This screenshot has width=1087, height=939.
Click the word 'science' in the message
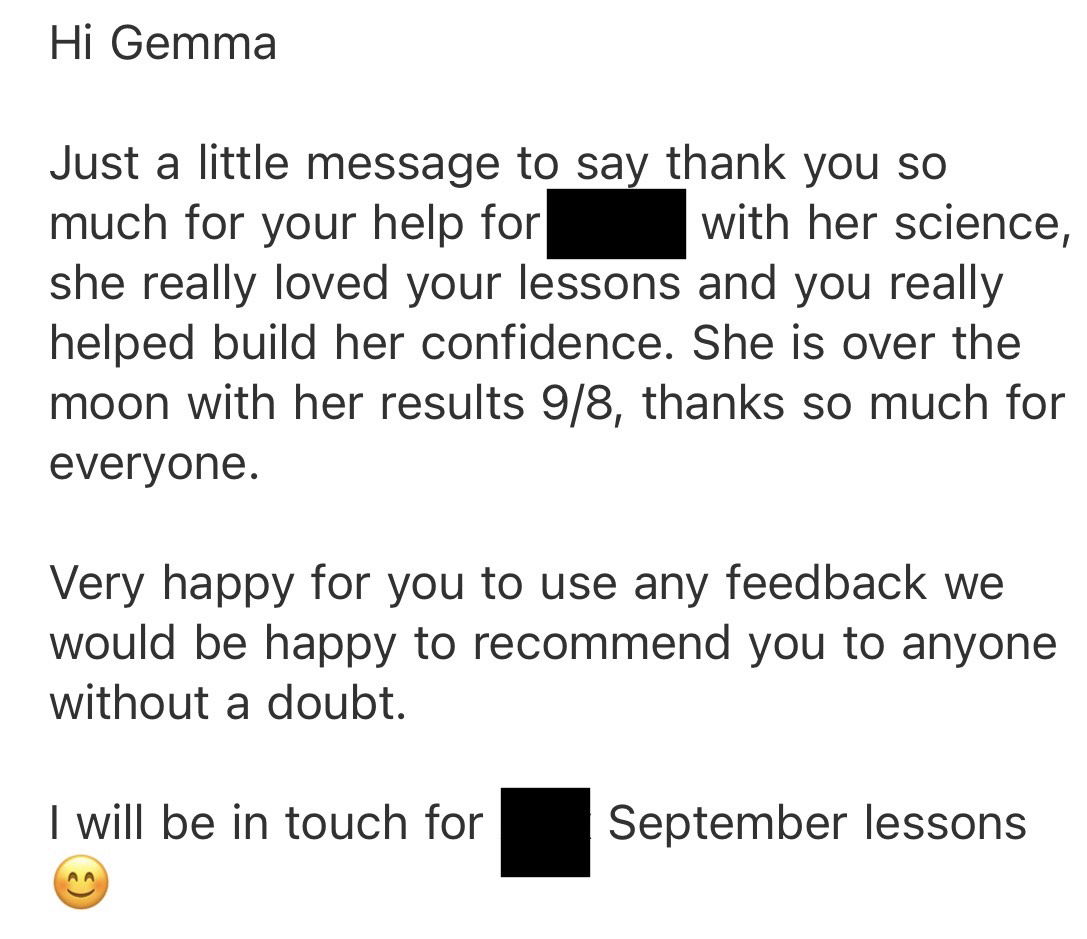click(977, 224)
